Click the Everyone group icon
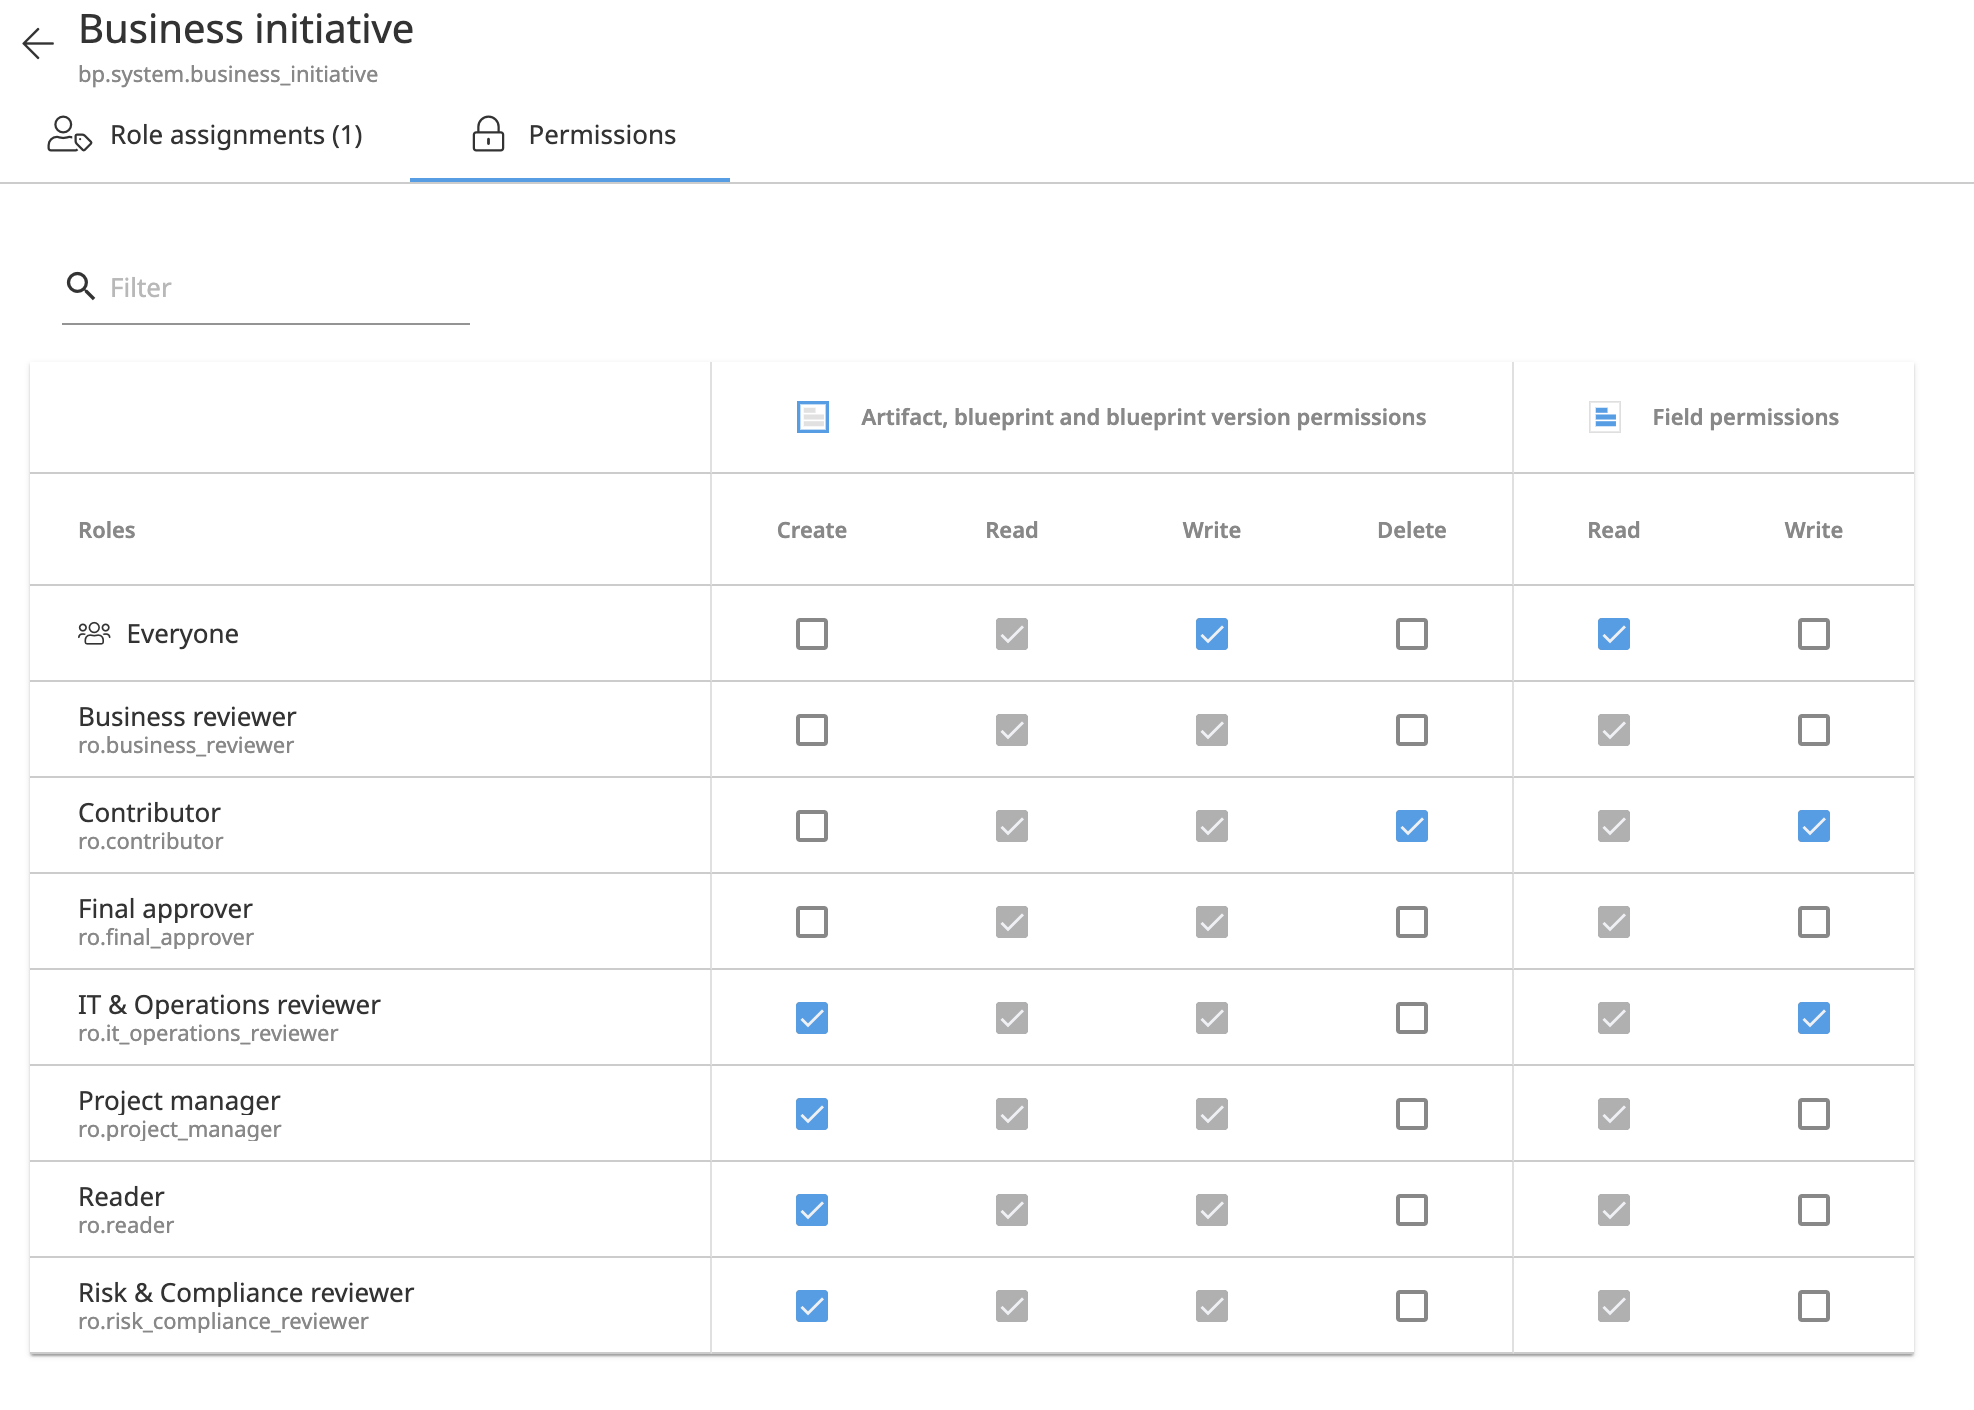Screen dimensions: 1974x1410 94,634
